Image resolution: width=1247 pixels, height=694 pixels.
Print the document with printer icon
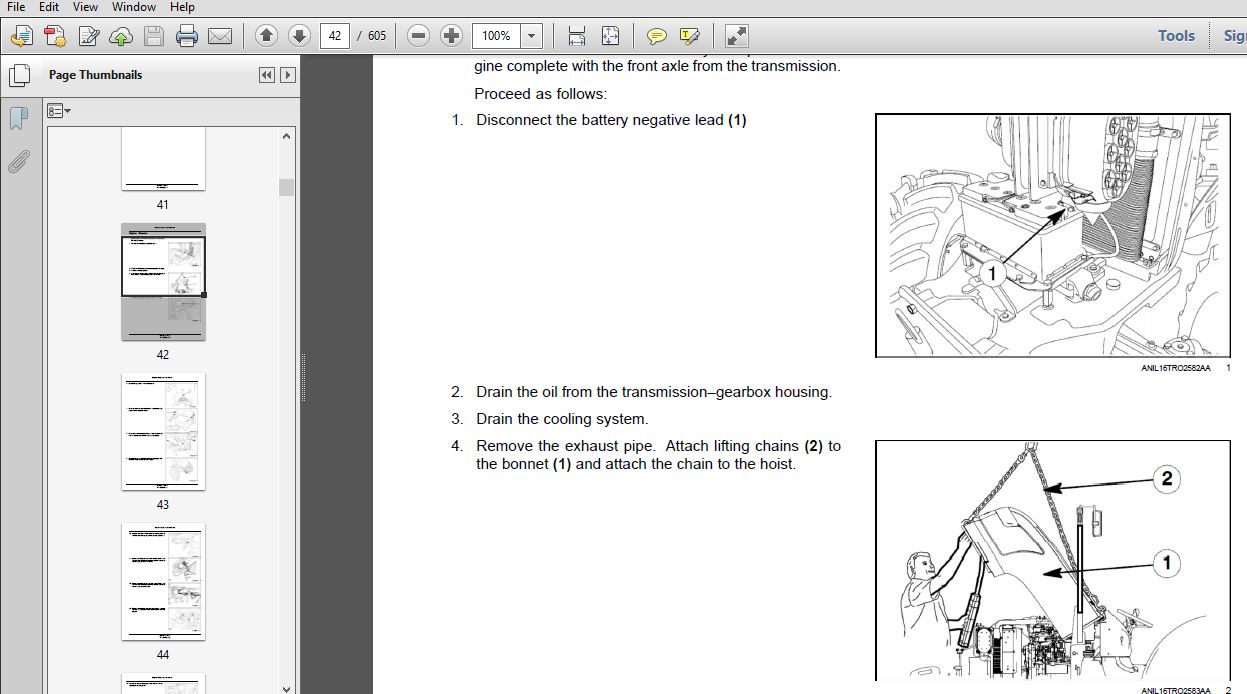coord(187,37)
